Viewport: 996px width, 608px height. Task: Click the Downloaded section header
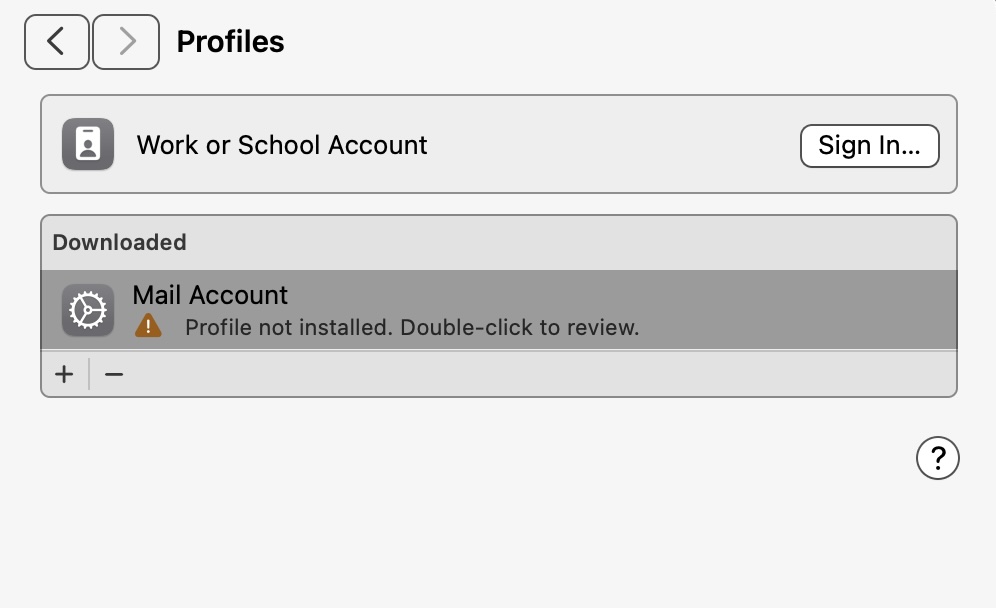[x=119, y=243]
